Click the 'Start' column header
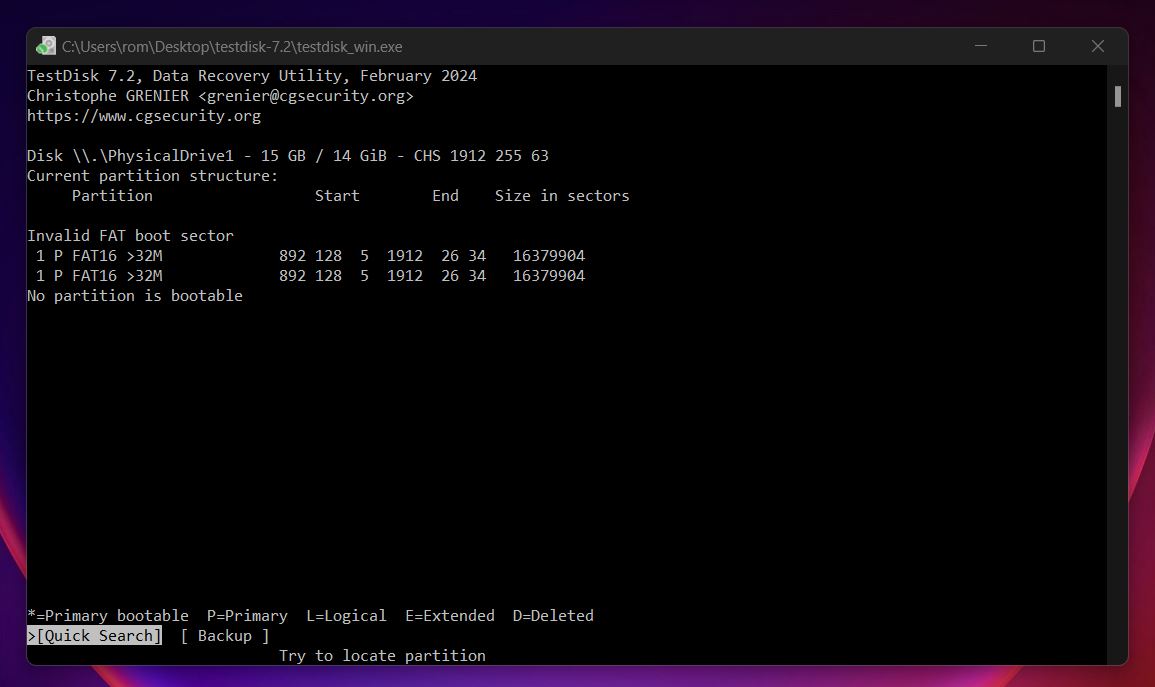The image size is (1155, 687). (x=337, y=196)
